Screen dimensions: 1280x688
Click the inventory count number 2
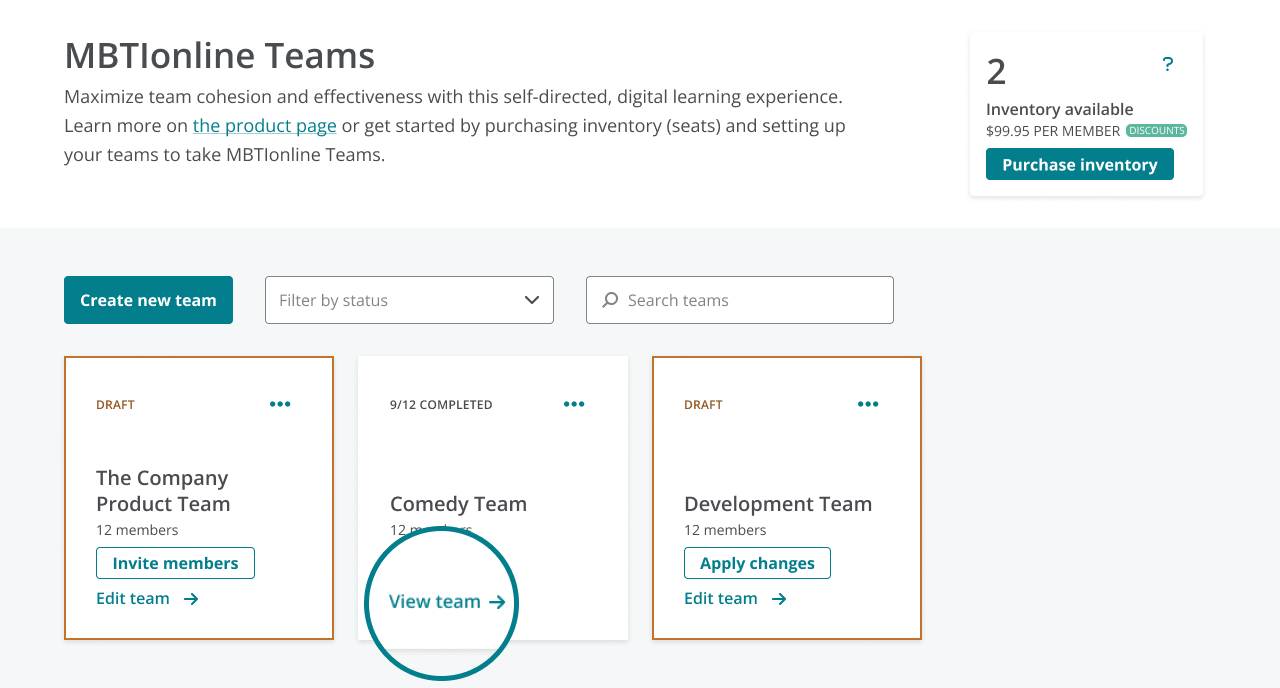(996, 72)
